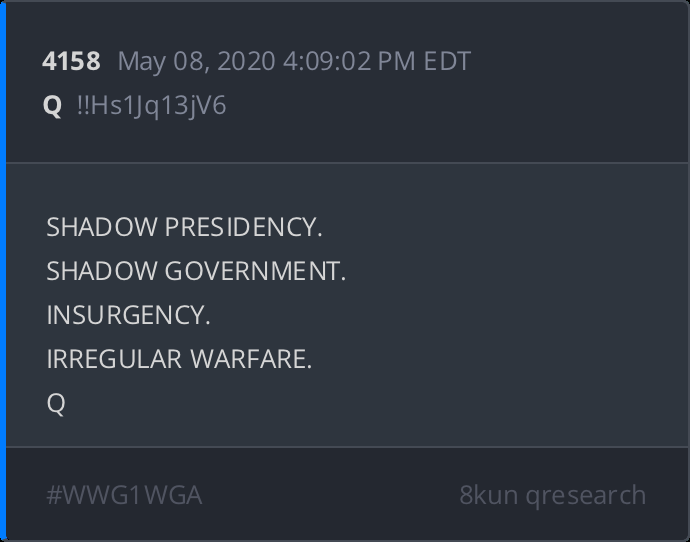
Task: Click post number 4158
Action: point(71,61)
